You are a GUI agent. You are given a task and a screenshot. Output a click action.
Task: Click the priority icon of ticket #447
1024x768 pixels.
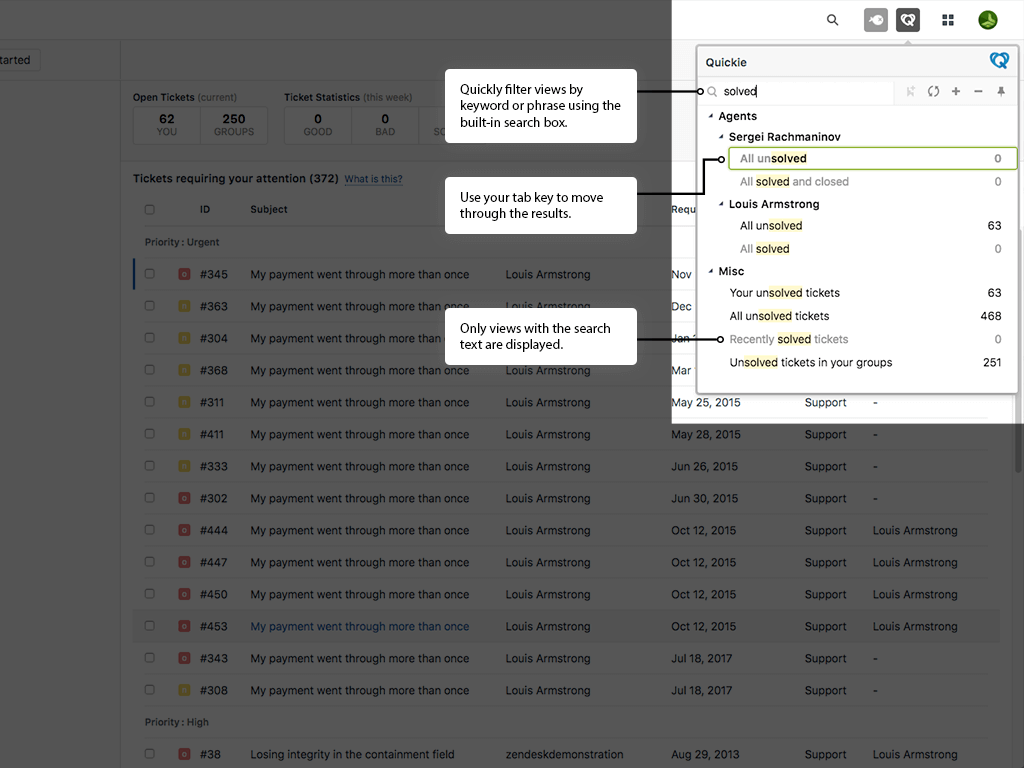click(184, 562)
